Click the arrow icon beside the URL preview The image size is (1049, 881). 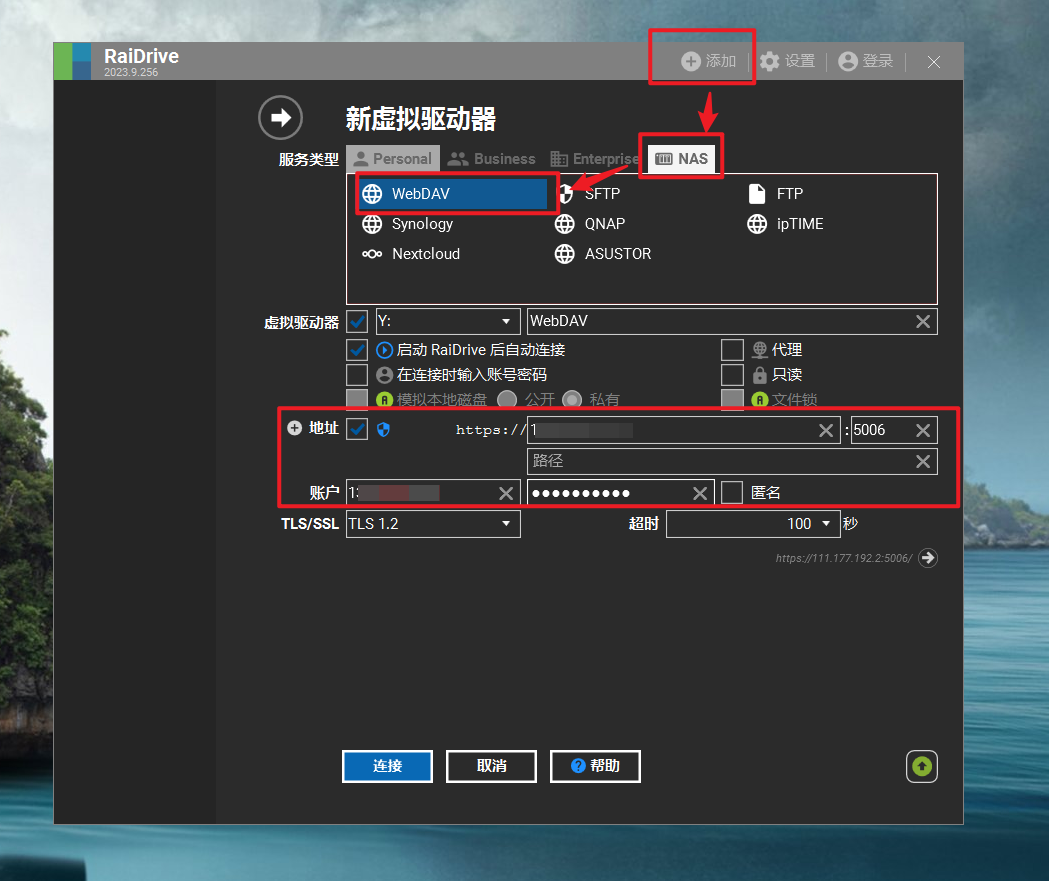tap(928, 558)
